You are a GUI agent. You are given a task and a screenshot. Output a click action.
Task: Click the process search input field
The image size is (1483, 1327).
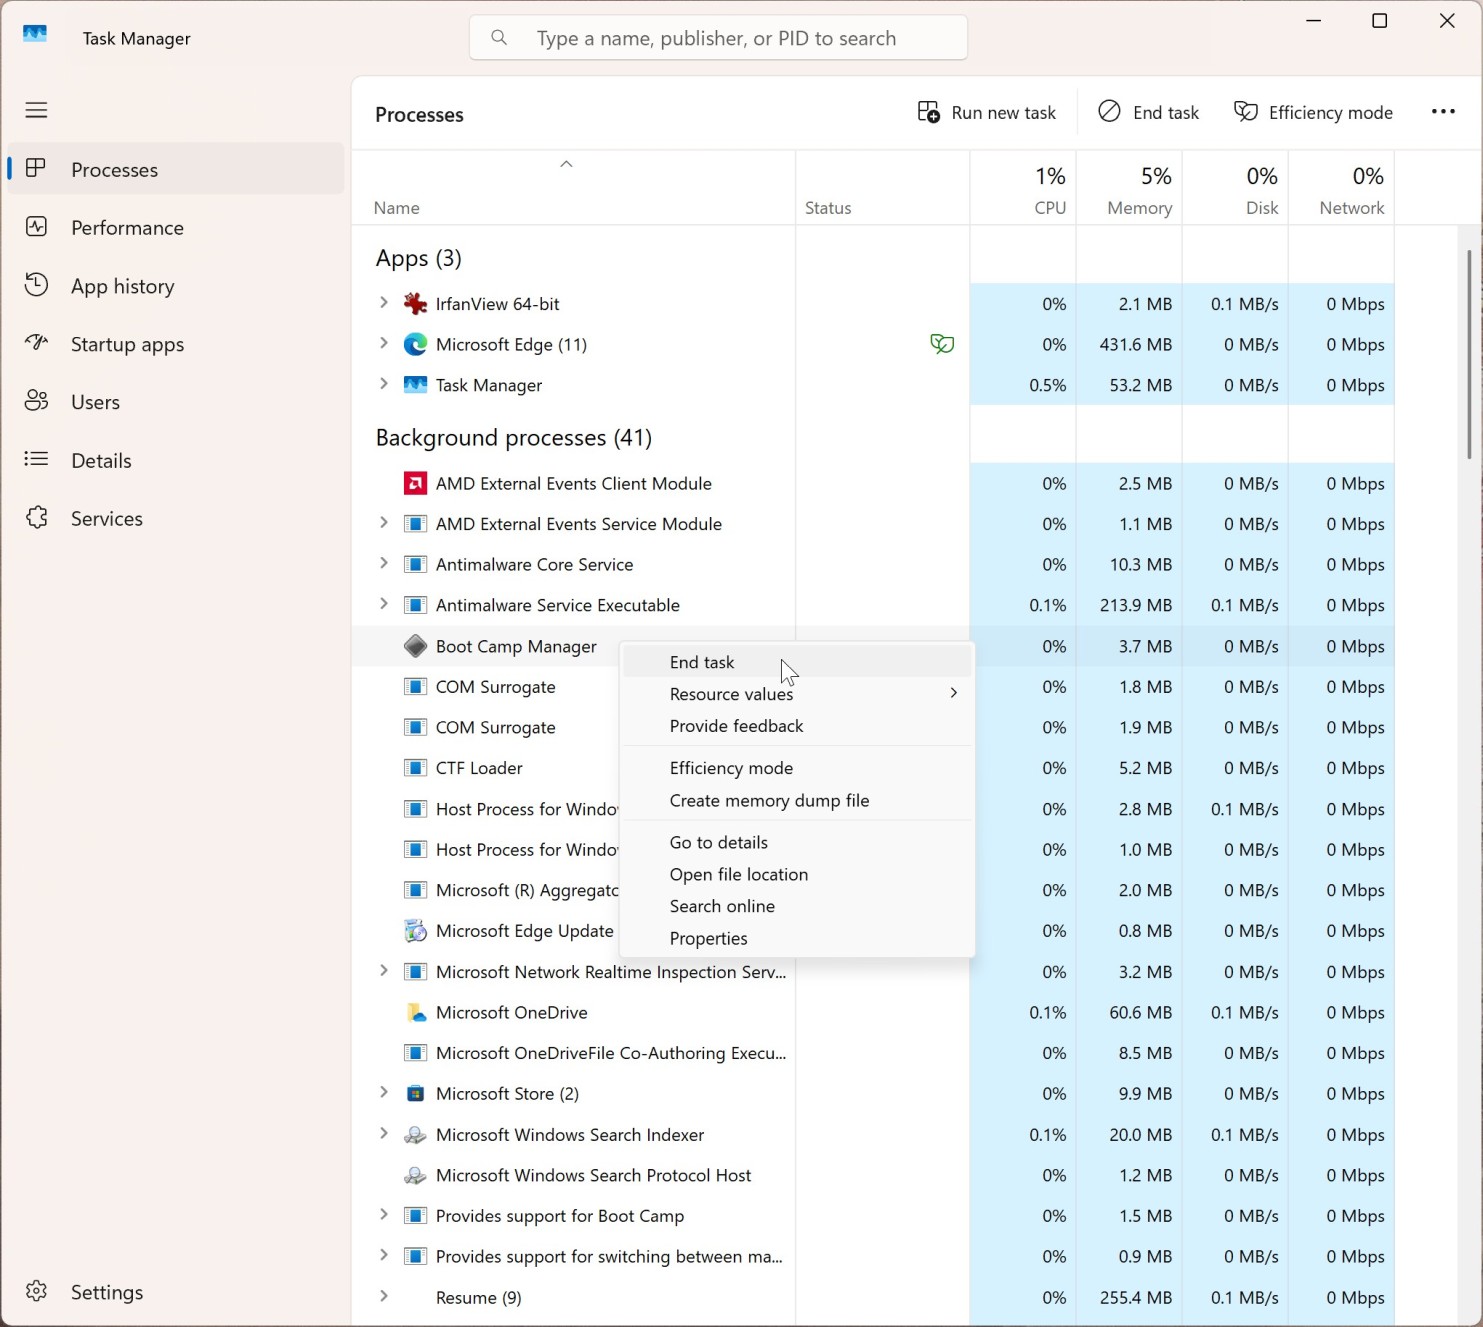pyautogui.click(x=718, y=38)
